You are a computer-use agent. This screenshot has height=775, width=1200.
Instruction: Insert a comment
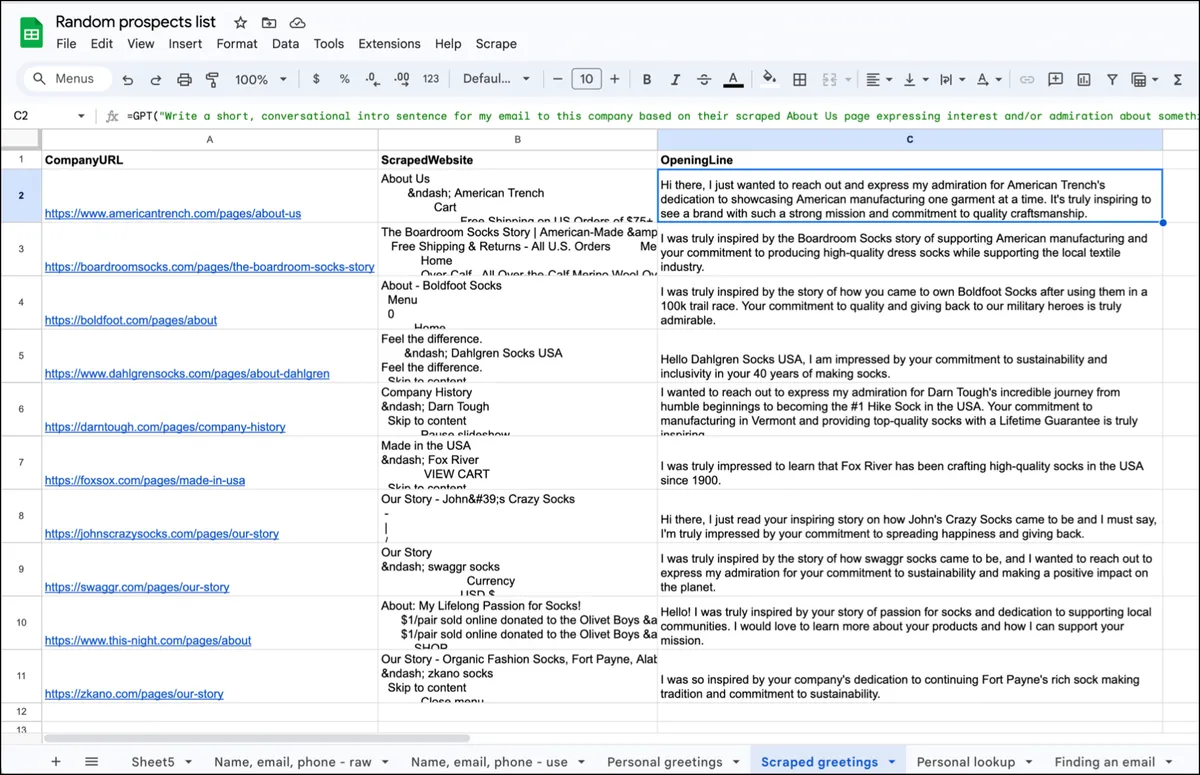coord(1055,79)
